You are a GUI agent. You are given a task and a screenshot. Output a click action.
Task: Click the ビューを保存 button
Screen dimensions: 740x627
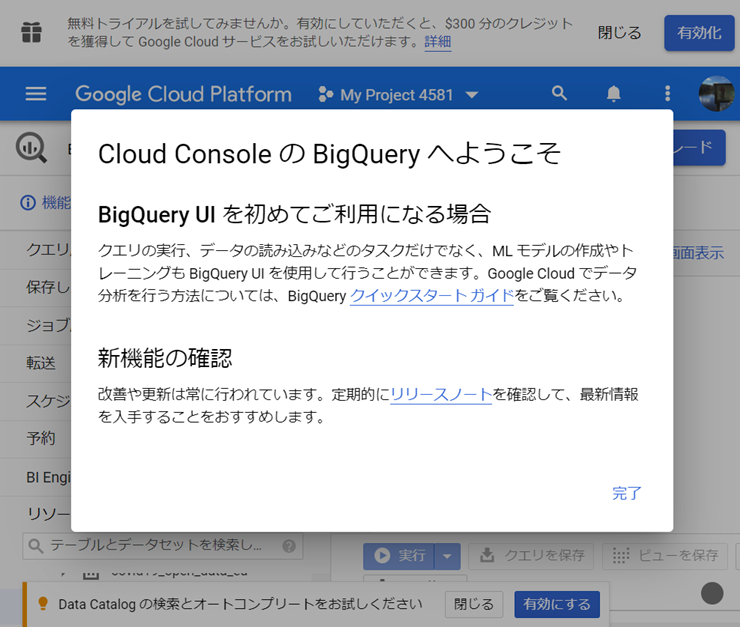pyautogui.click(x=666, y=556)
